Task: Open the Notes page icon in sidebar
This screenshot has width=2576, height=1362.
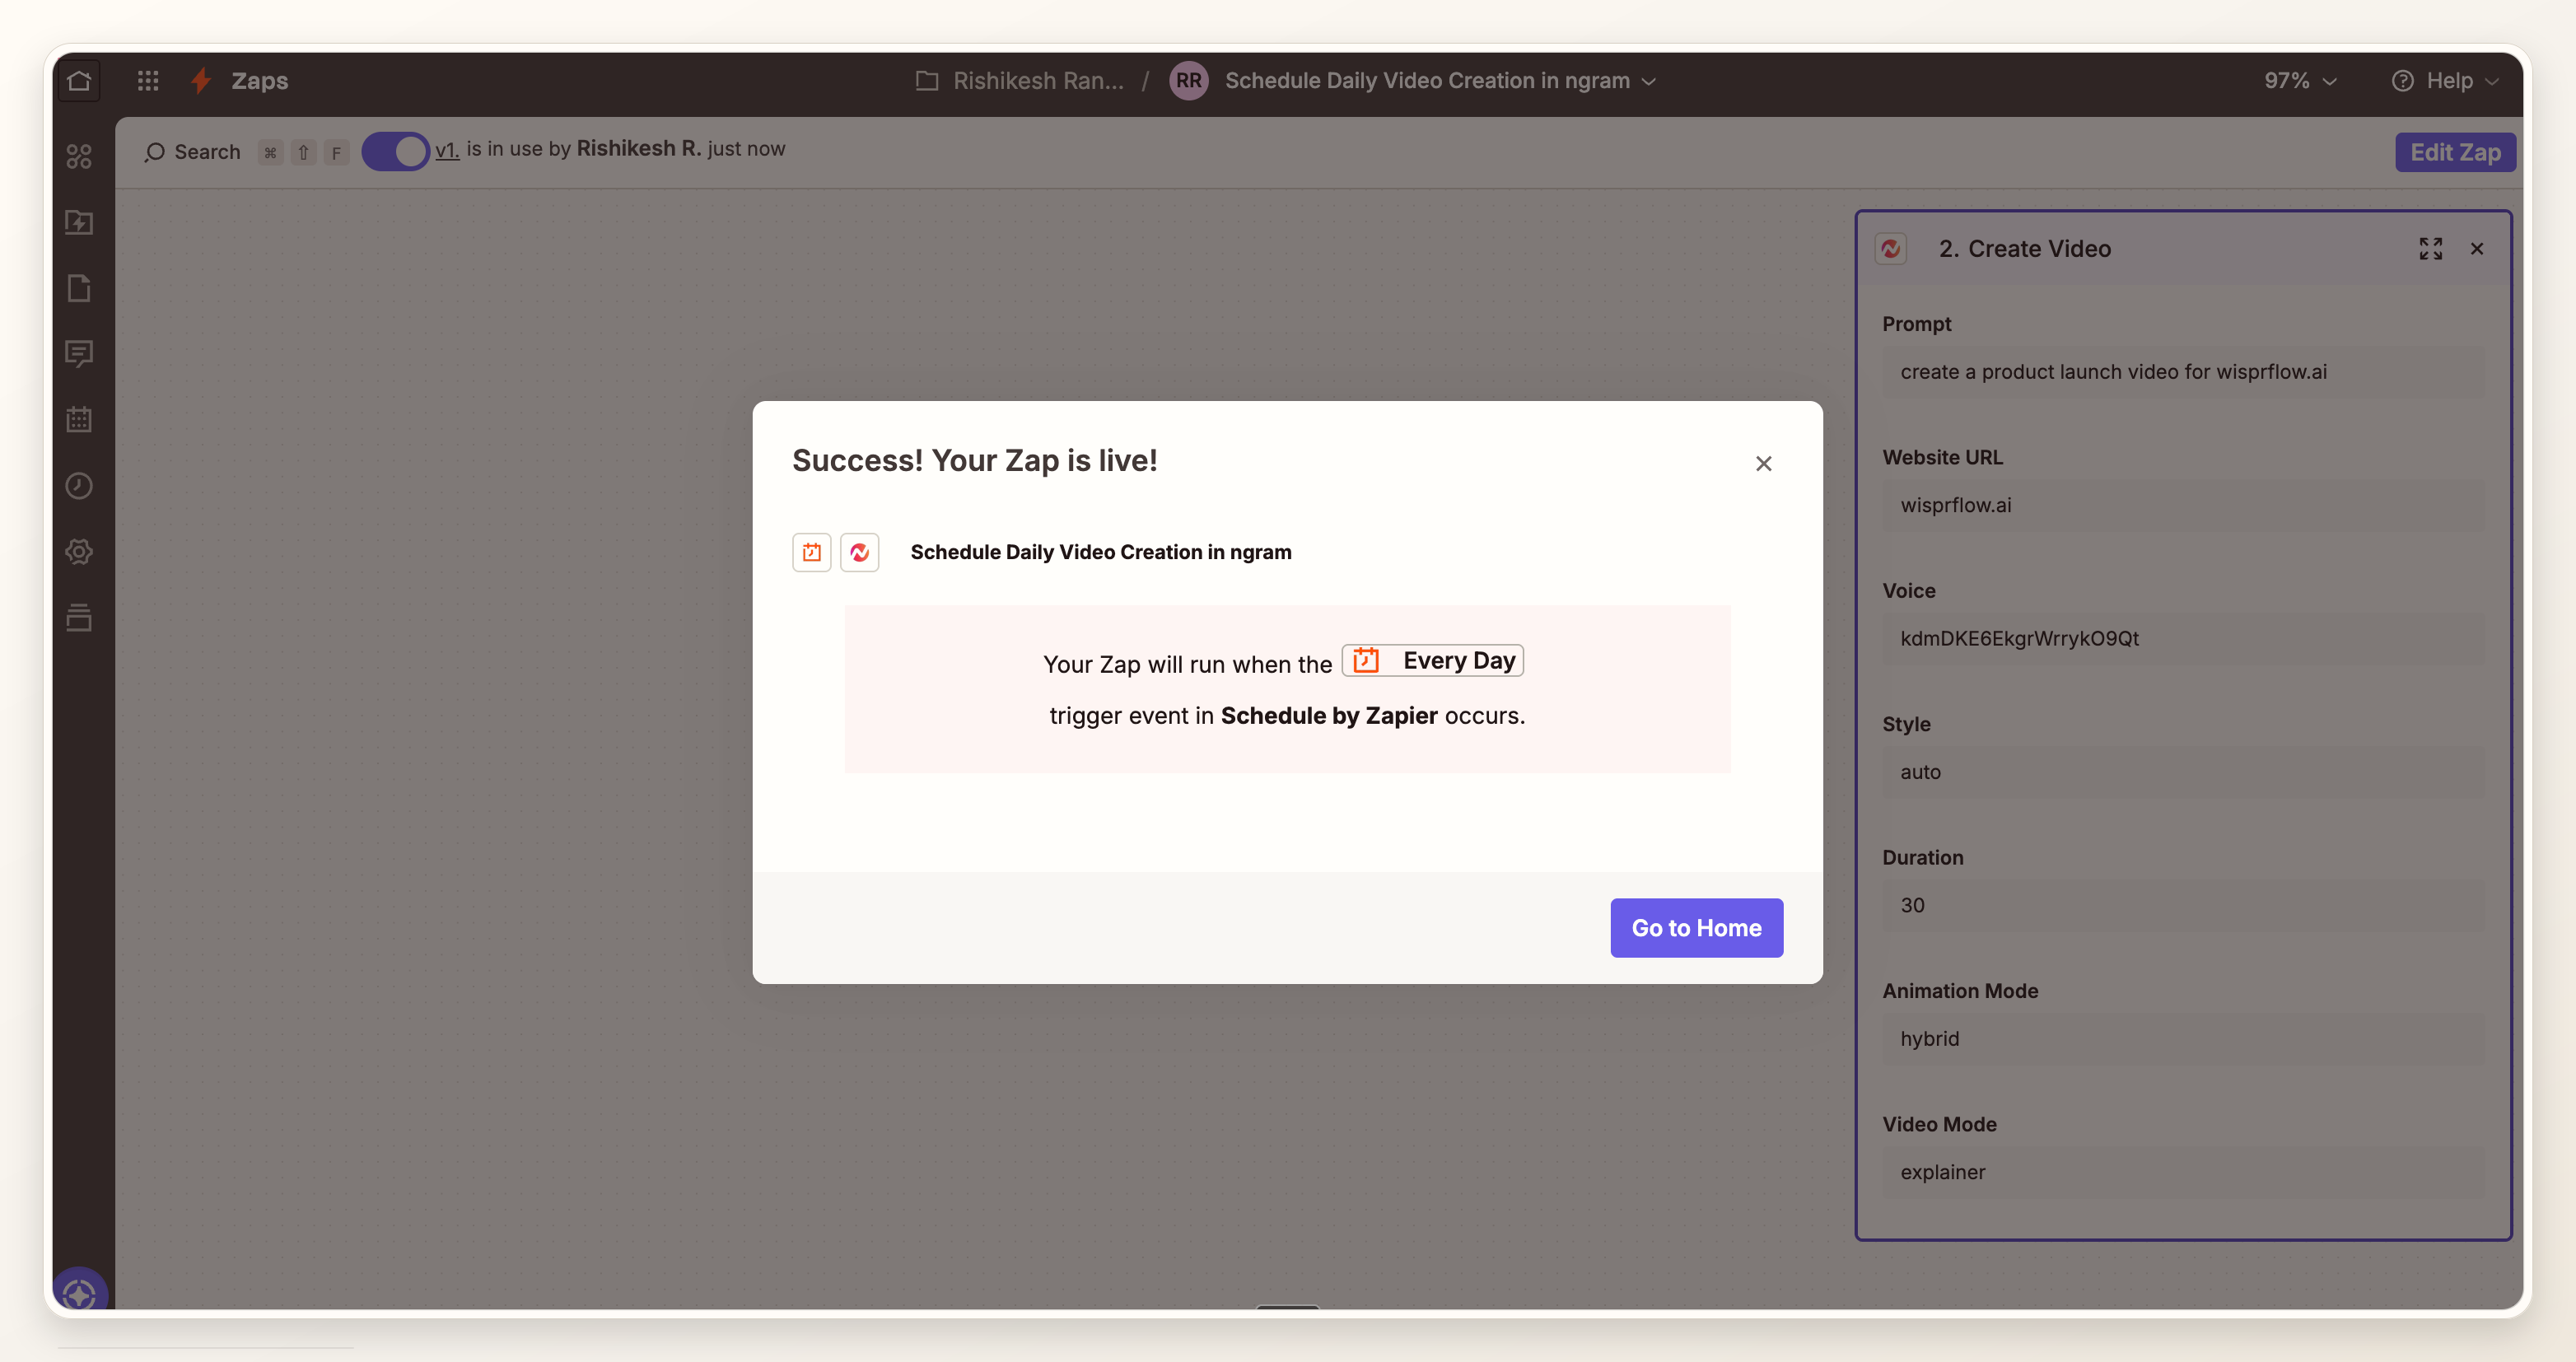Action: 79,288
